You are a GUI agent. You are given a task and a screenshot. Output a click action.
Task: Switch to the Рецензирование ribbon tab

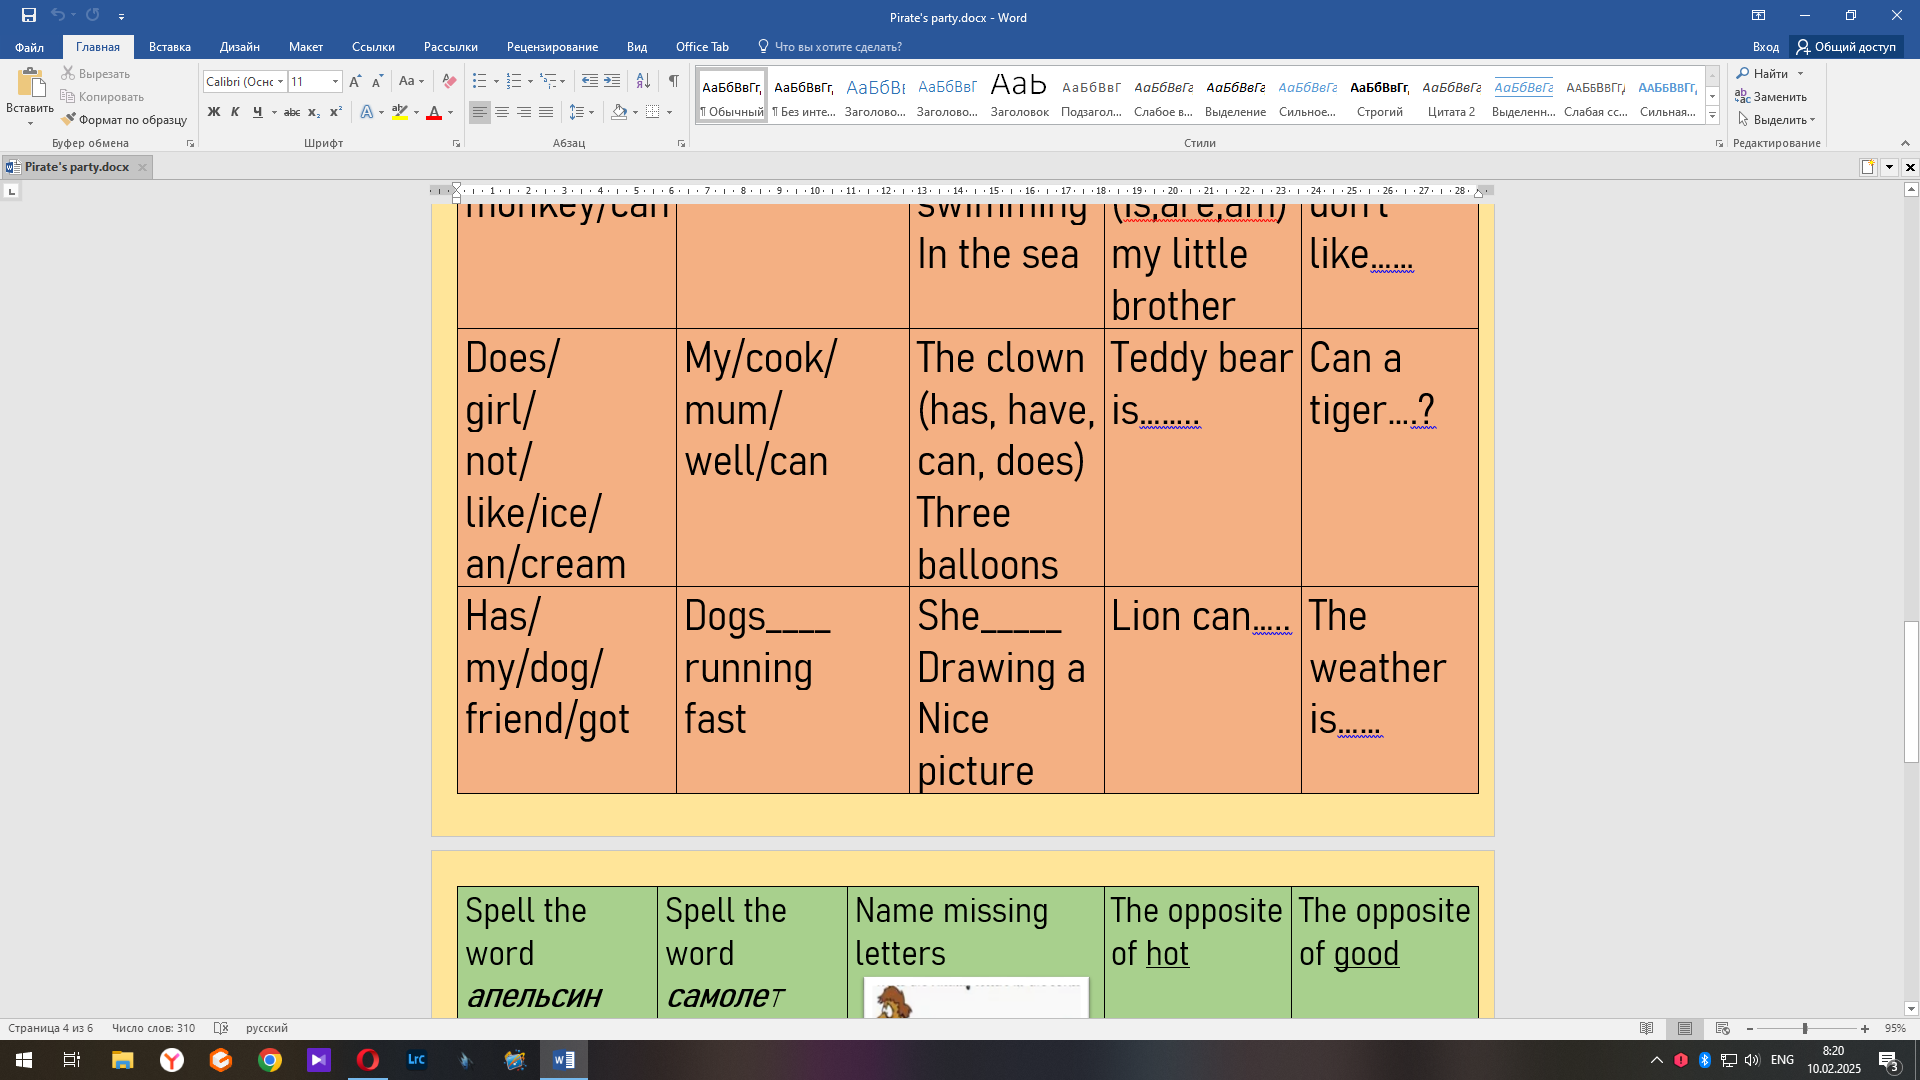[552, 46]
